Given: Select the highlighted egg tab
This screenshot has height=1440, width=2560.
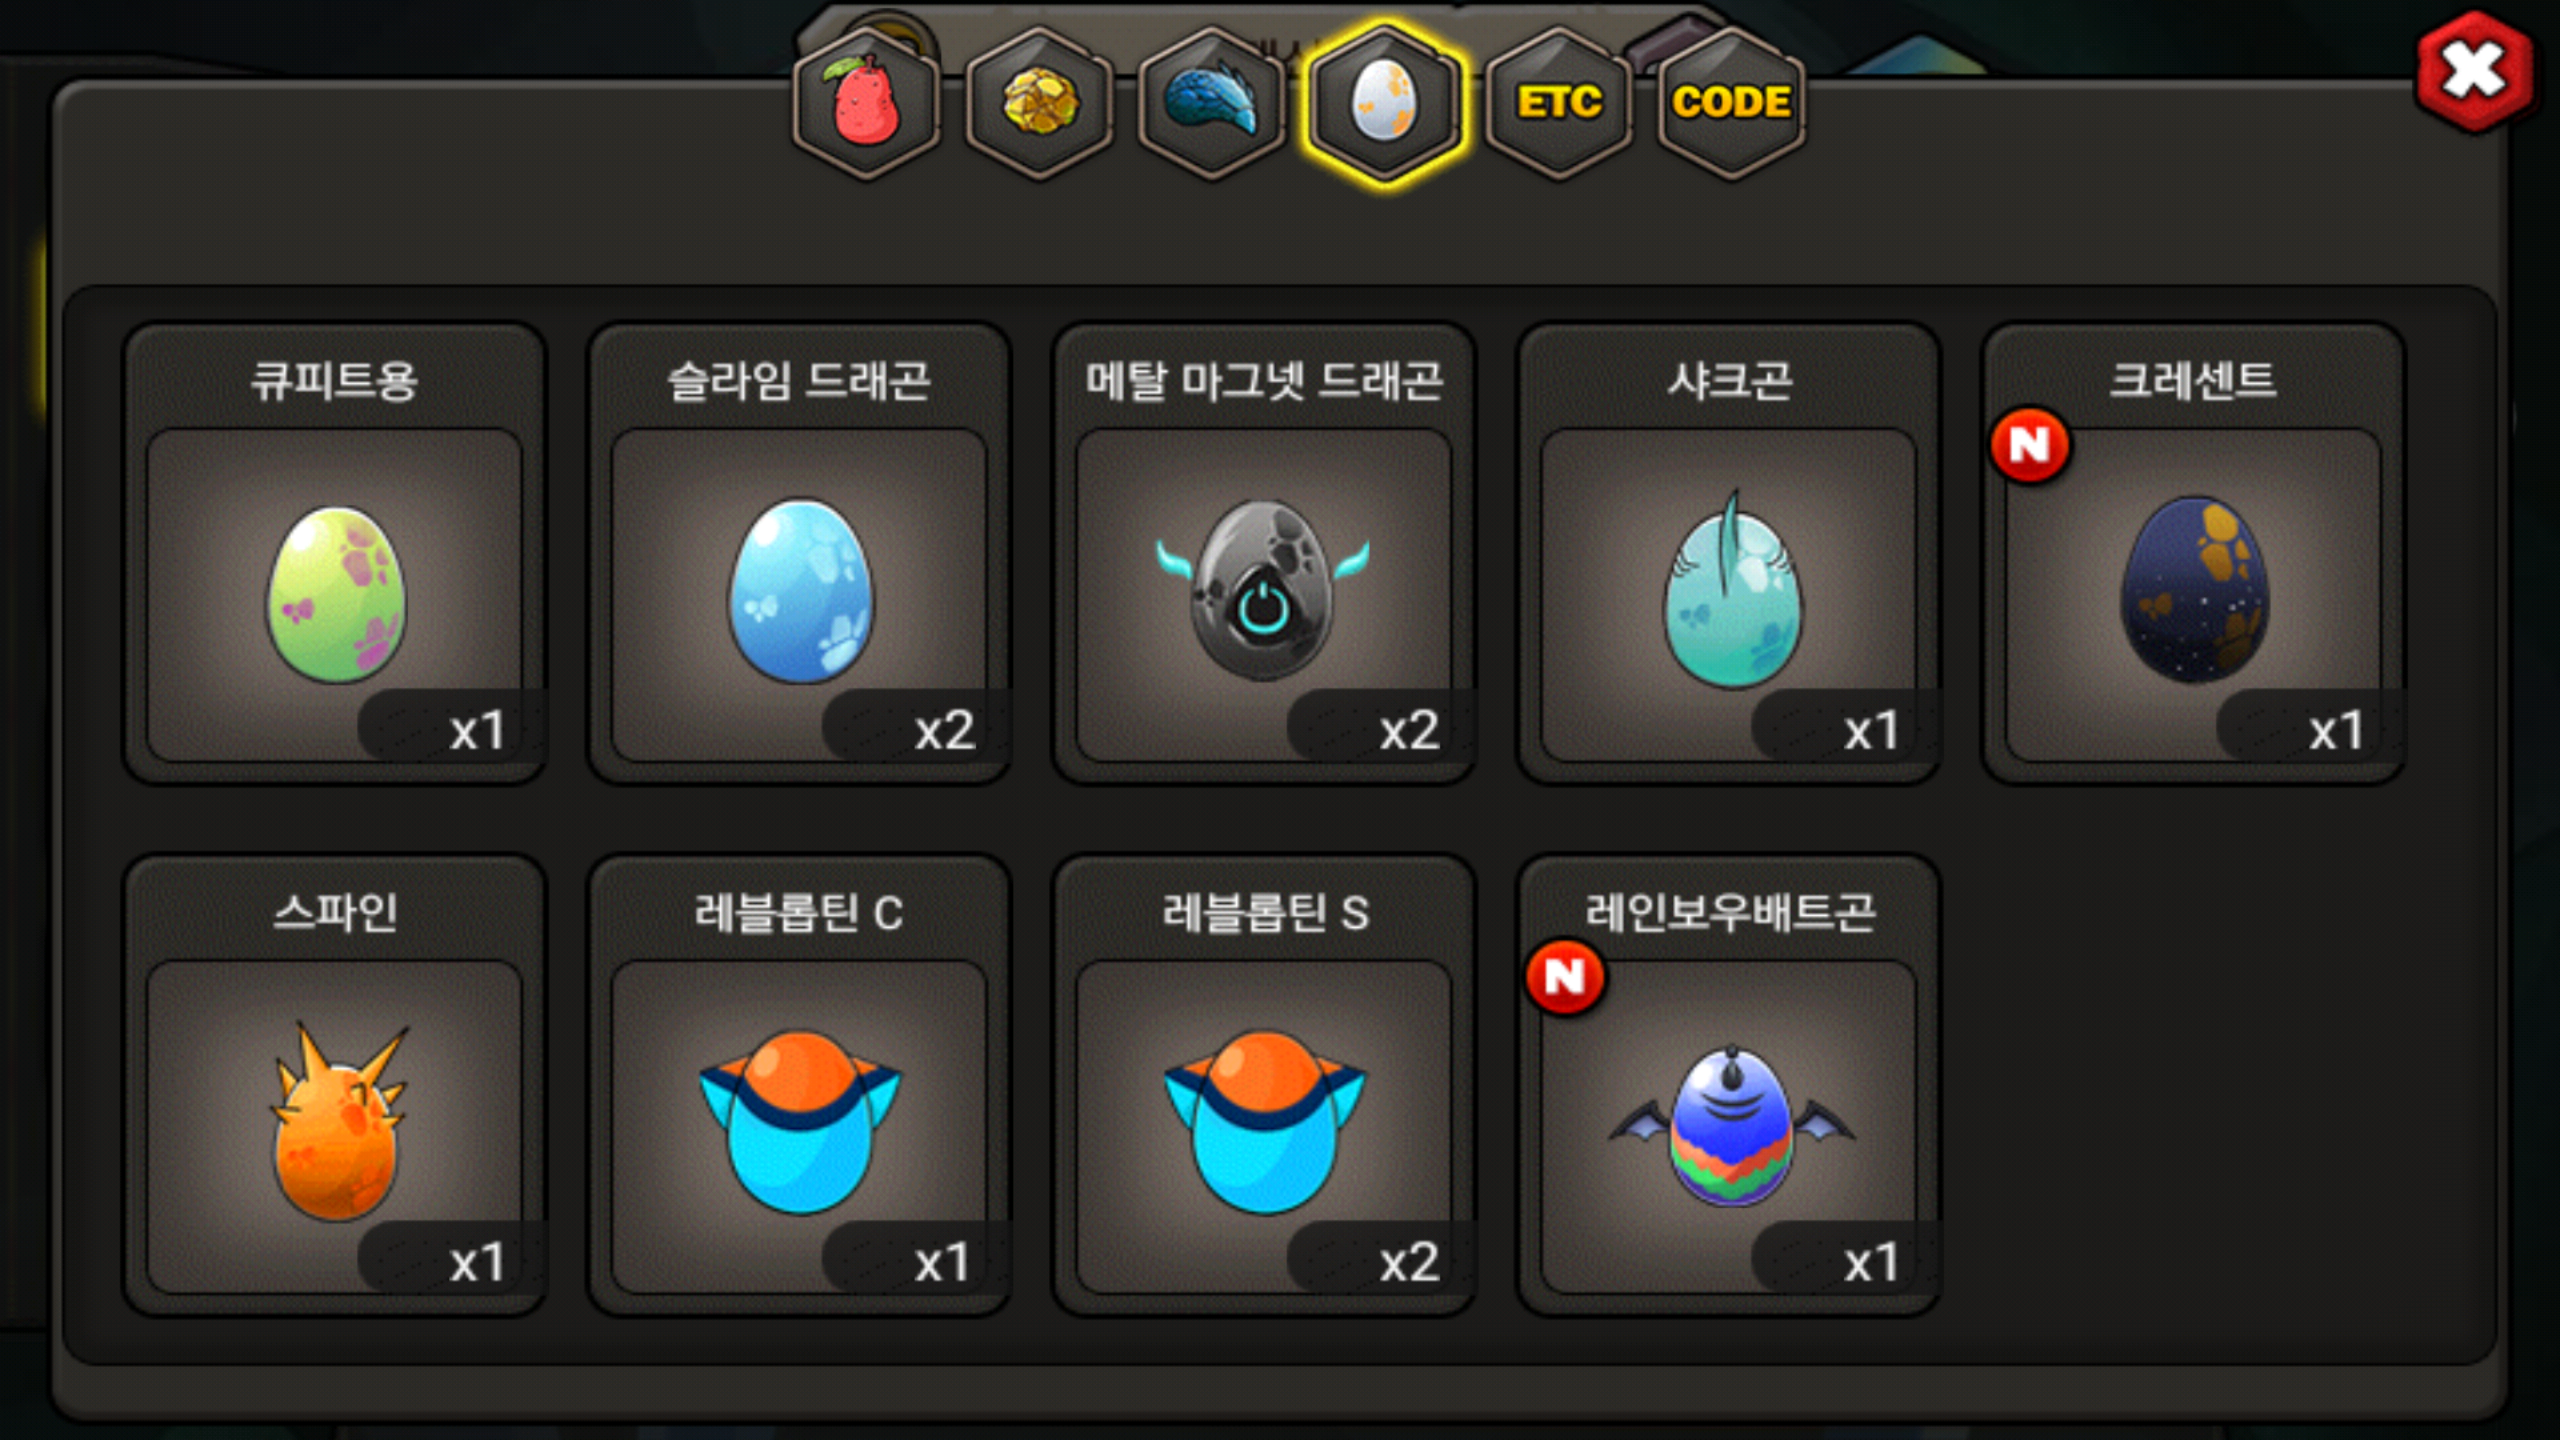Looking at the screenshot, I should (x=1385, y=103).
